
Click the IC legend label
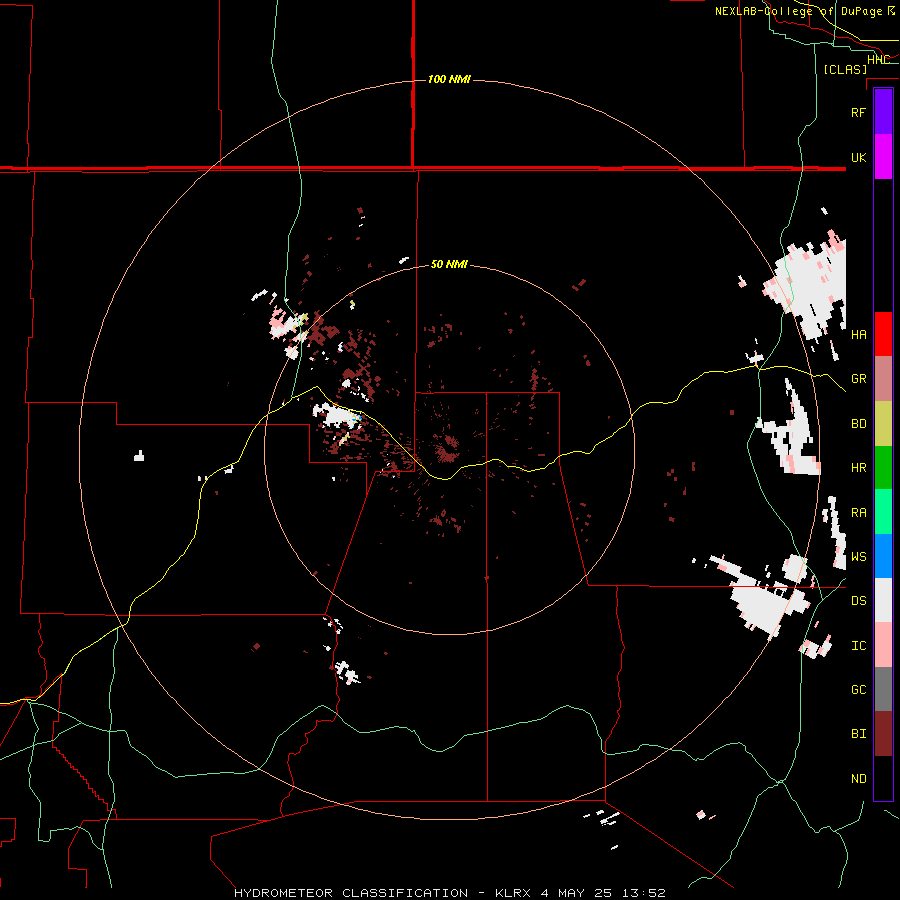pyautogui.click(x=858, y=646)
